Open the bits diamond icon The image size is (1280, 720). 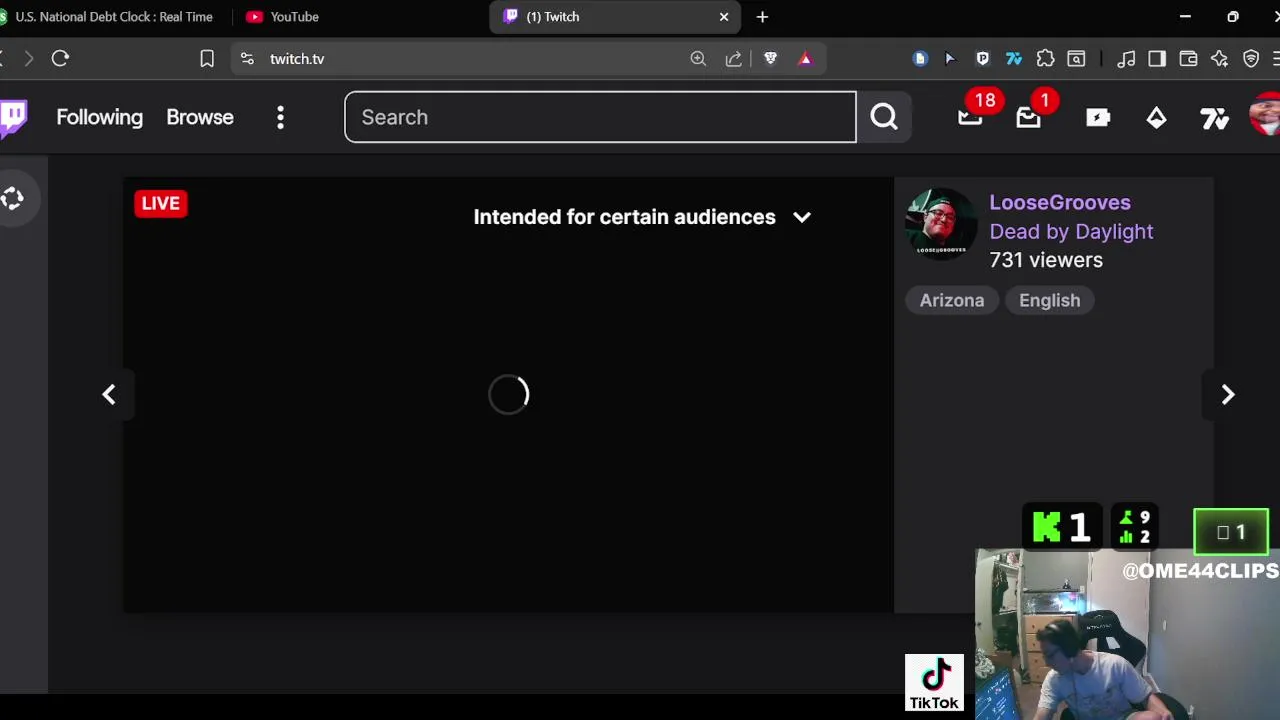click(x=1156, y=117)
